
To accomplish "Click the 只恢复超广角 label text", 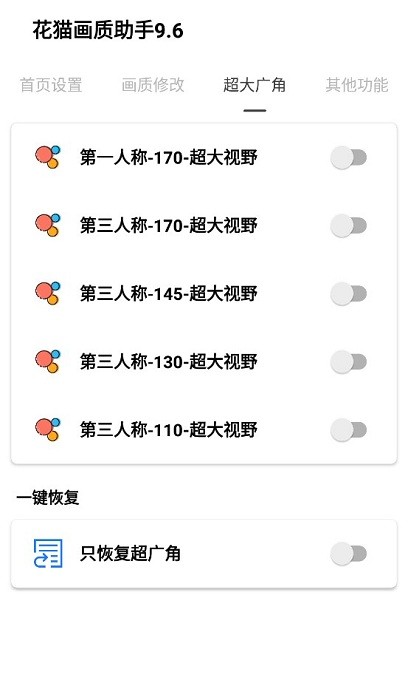I will coord(130,554).
